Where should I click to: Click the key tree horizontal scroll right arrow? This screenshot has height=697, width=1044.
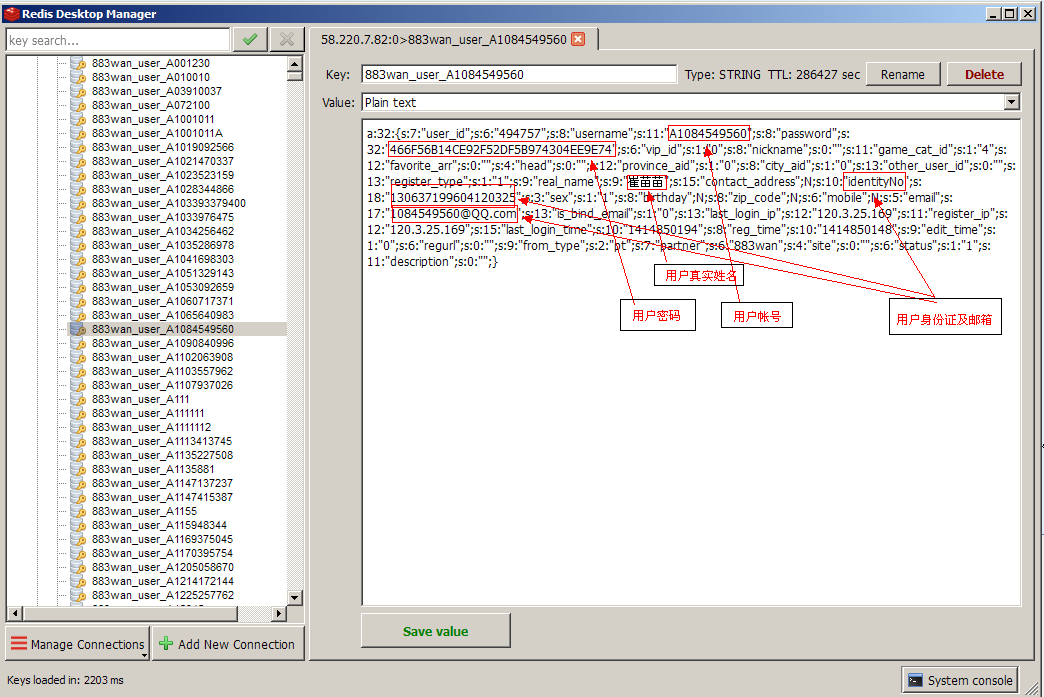pyautogui.click(x=279, y=612)
